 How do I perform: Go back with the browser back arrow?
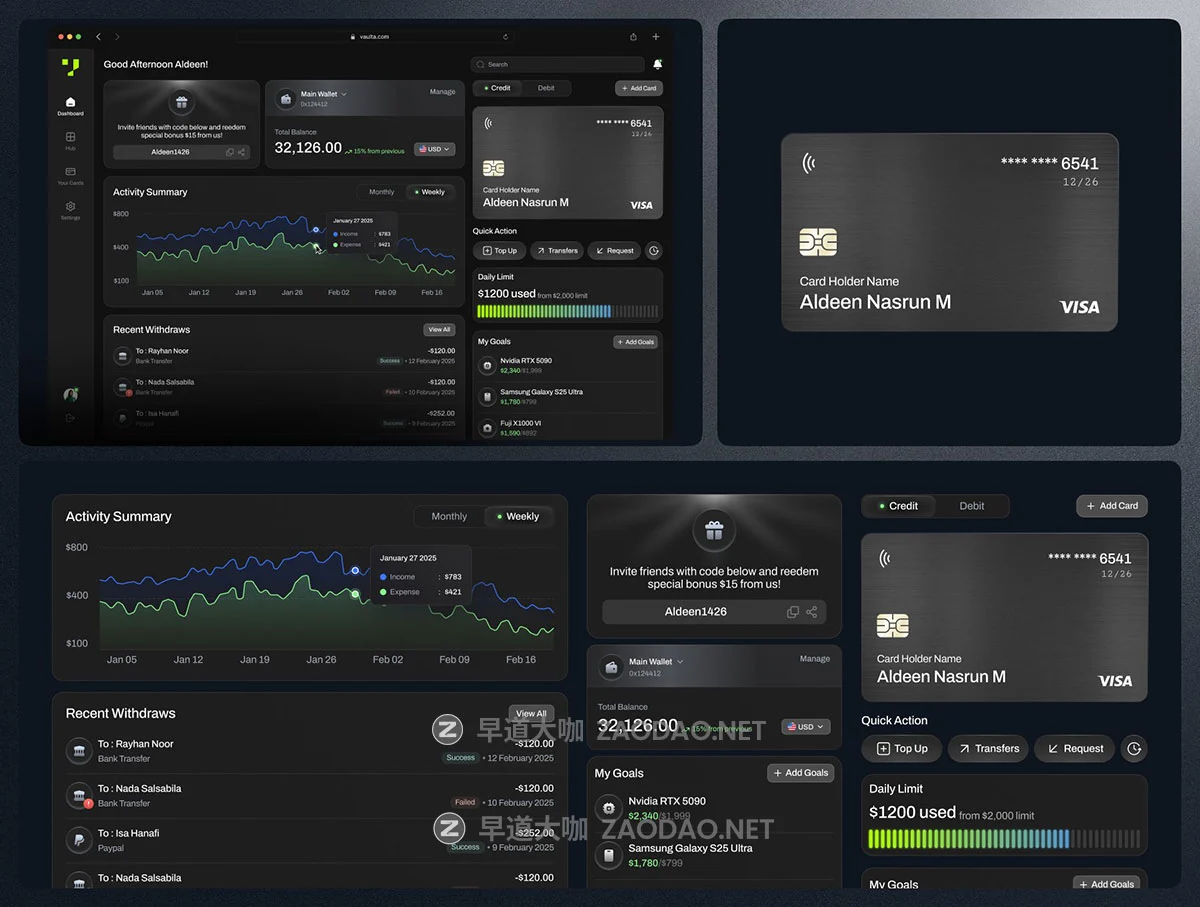click(x=98, y=37)
